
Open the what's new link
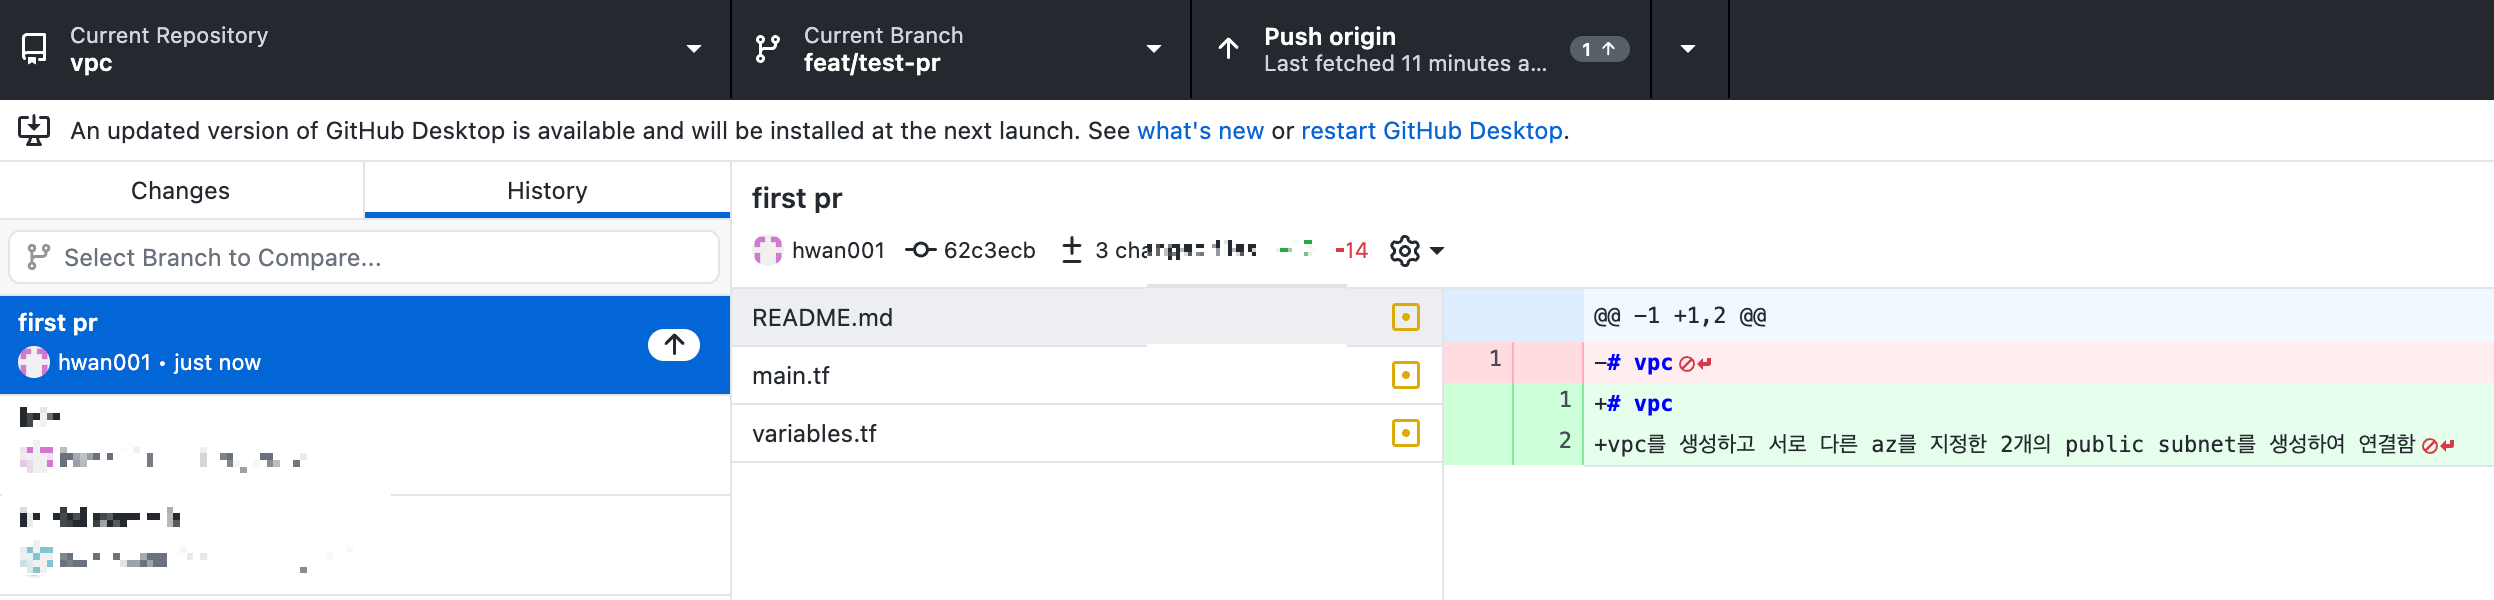click(1200, 131)
